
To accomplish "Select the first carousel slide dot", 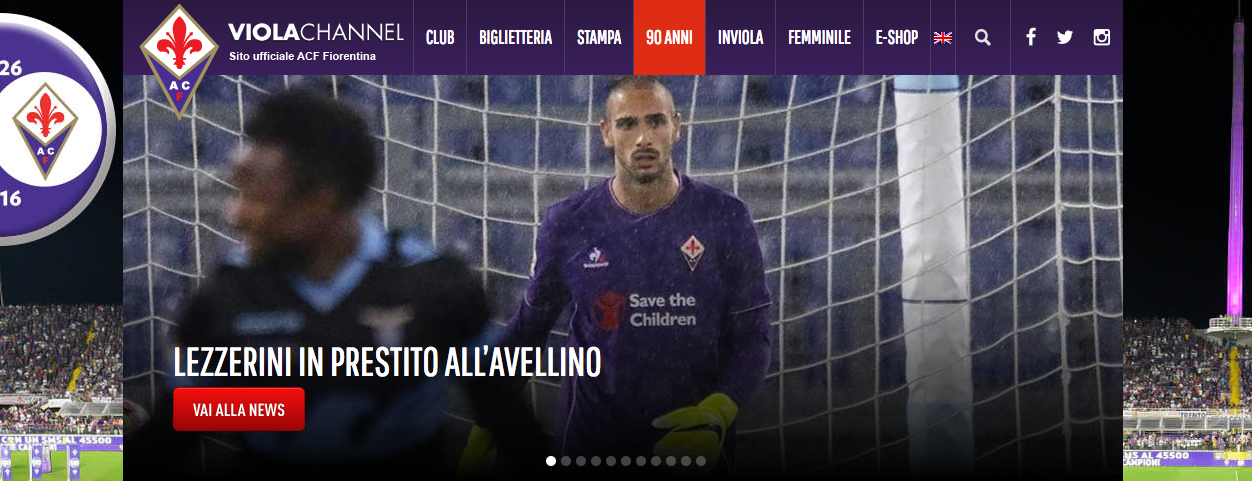I will pyautogui.click(x=551, y=461).
